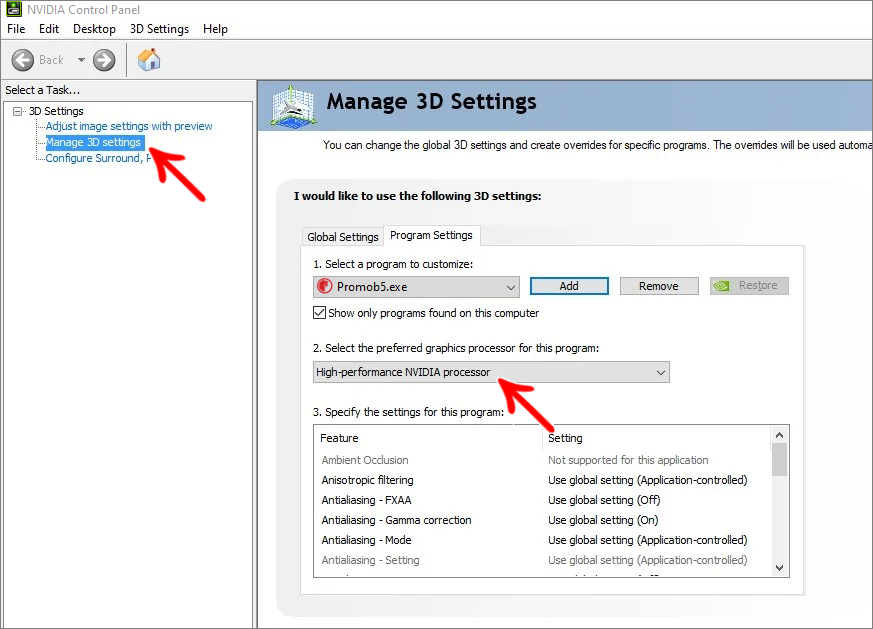This screenshot has width=873, height=629.
Task: Toggle Show only programs found checkbox
Action: 320,313
